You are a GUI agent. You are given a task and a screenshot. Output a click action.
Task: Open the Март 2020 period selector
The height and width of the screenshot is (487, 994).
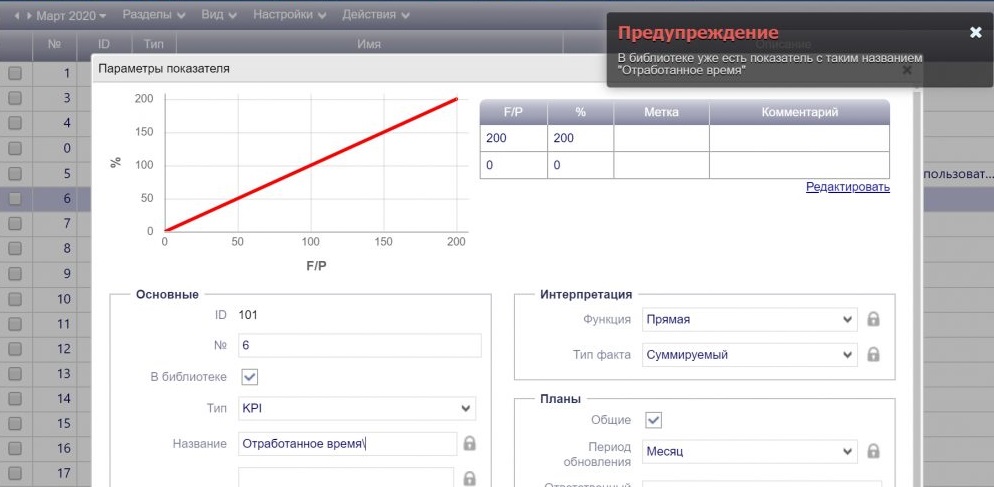pyautogui.click(x=71, y=16)
